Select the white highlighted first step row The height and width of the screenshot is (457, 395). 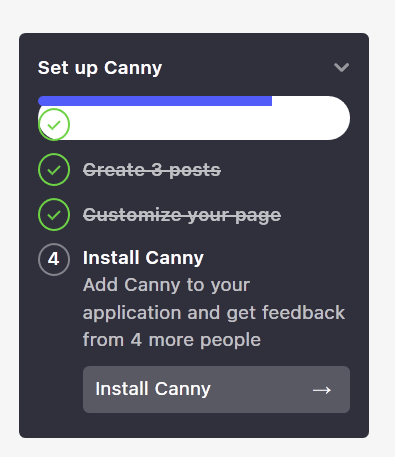194,118
